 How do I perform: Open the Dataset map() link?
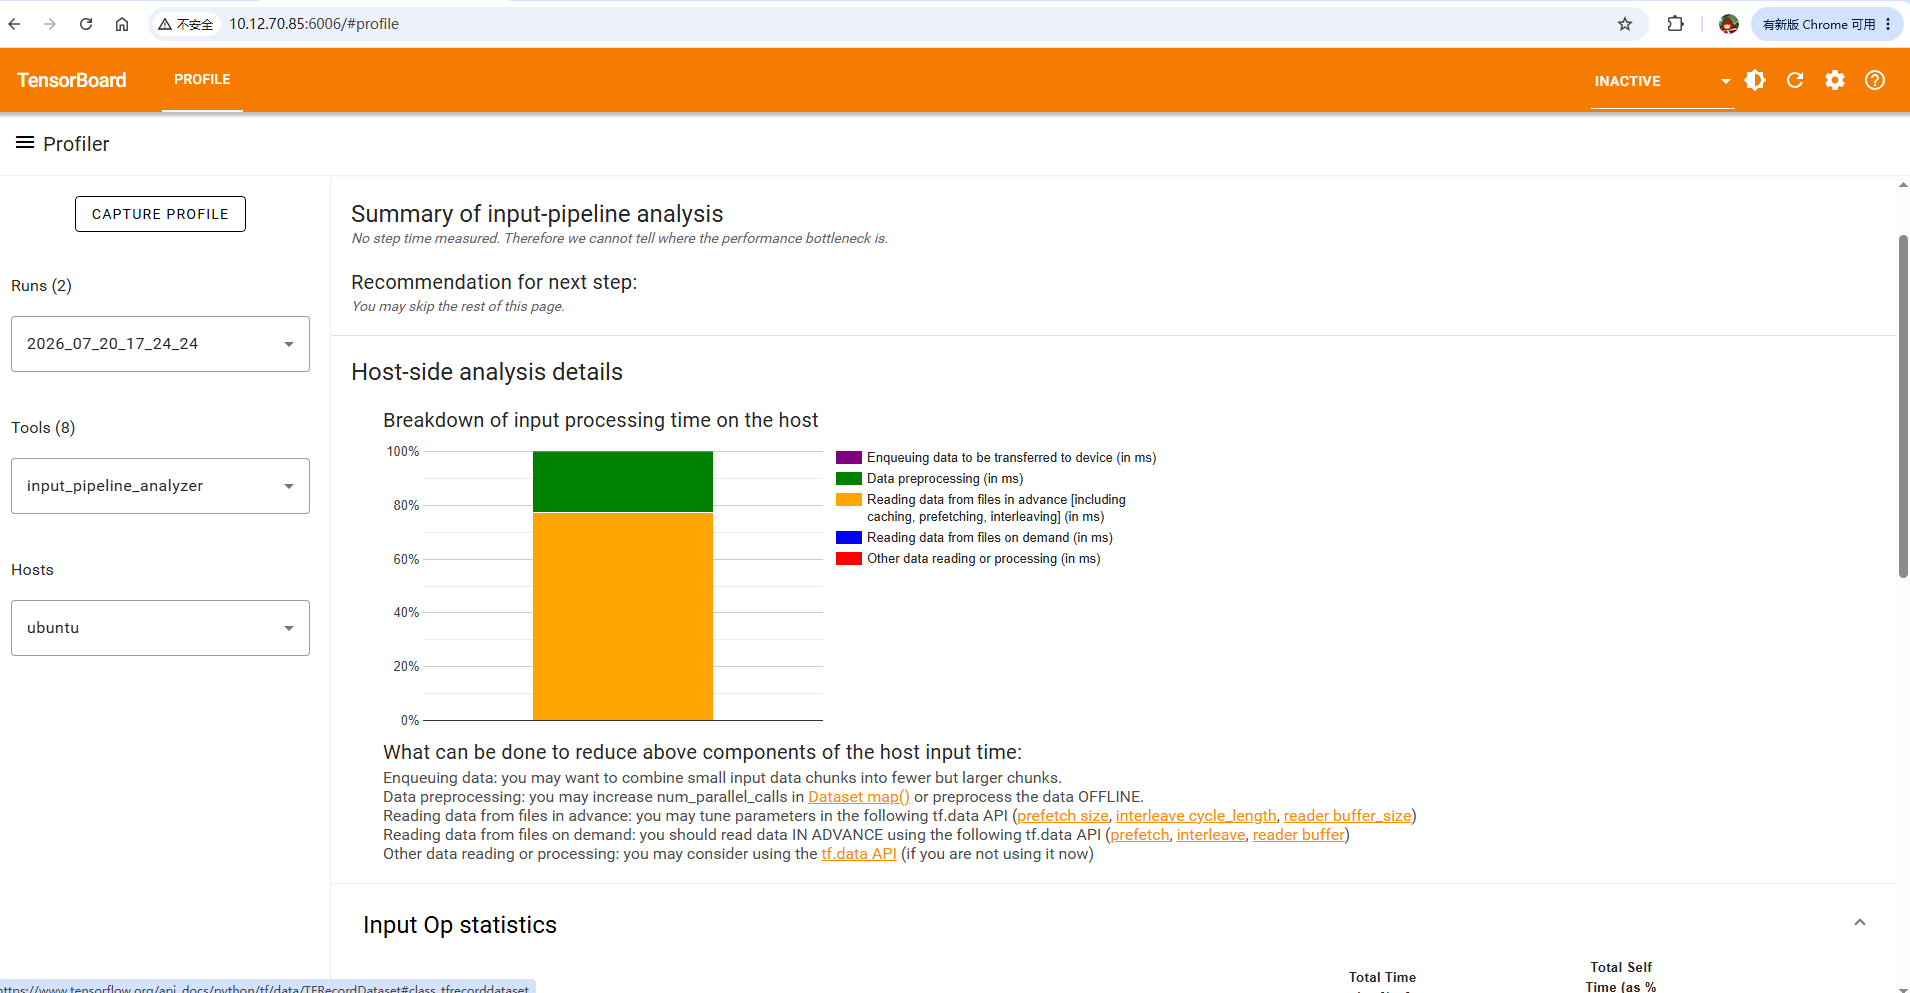(859, 797)
